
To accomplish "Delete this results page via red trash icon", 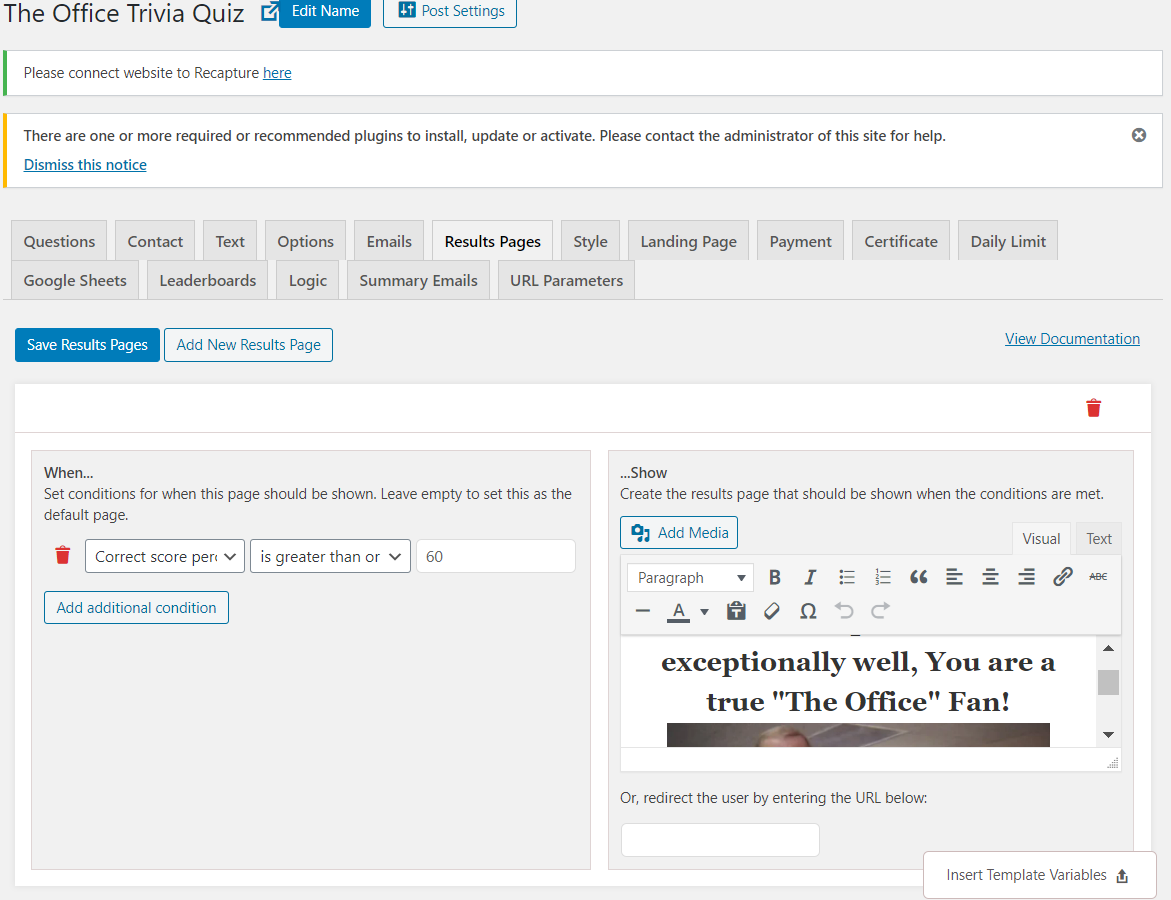I will [1093, 408].
